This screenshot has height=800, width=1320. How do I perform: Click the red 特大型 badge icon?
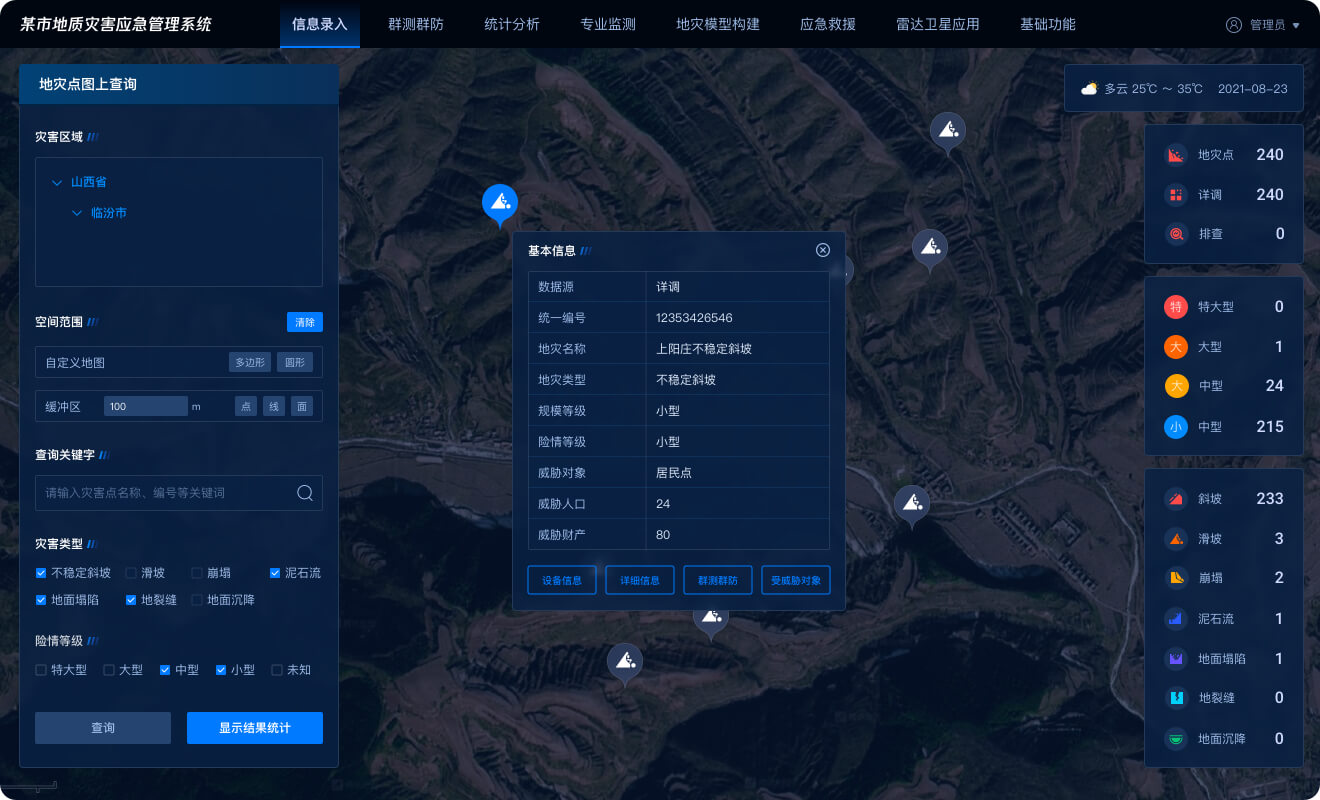[x=1176, y=307]
